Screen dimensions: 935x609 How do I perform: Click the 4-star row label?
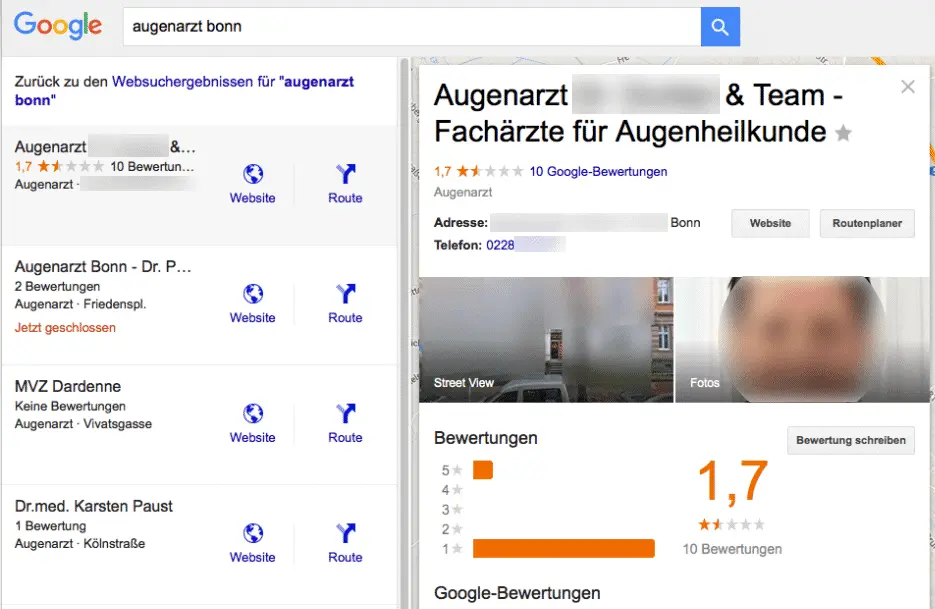(x=452, y=490)
